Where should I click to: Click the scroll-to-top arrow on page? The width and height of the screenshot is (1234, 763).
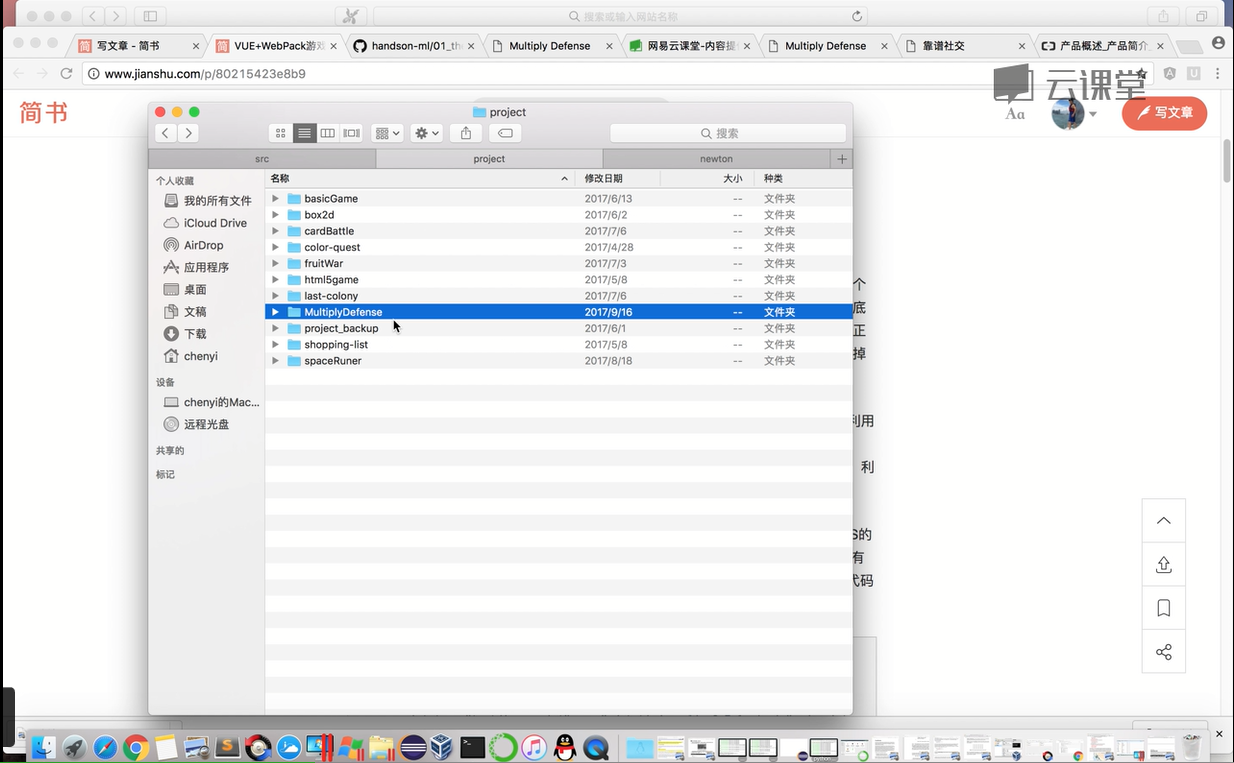1164,521
